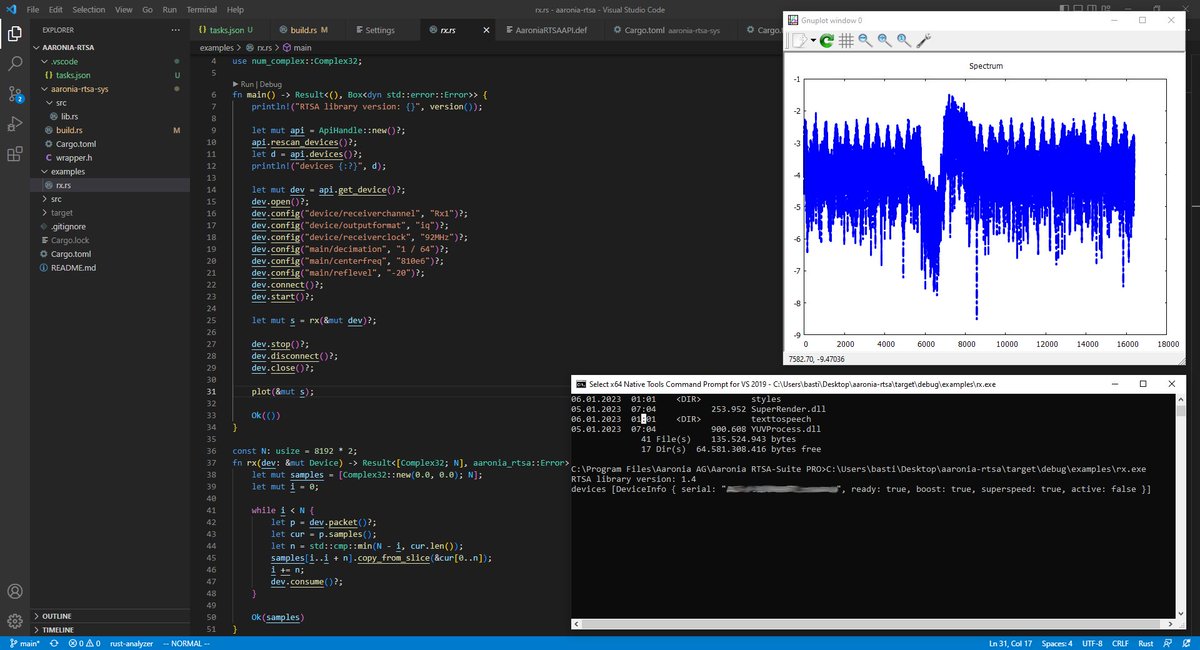Open Explorer panel more actions ellipsis

coord(176,30)
